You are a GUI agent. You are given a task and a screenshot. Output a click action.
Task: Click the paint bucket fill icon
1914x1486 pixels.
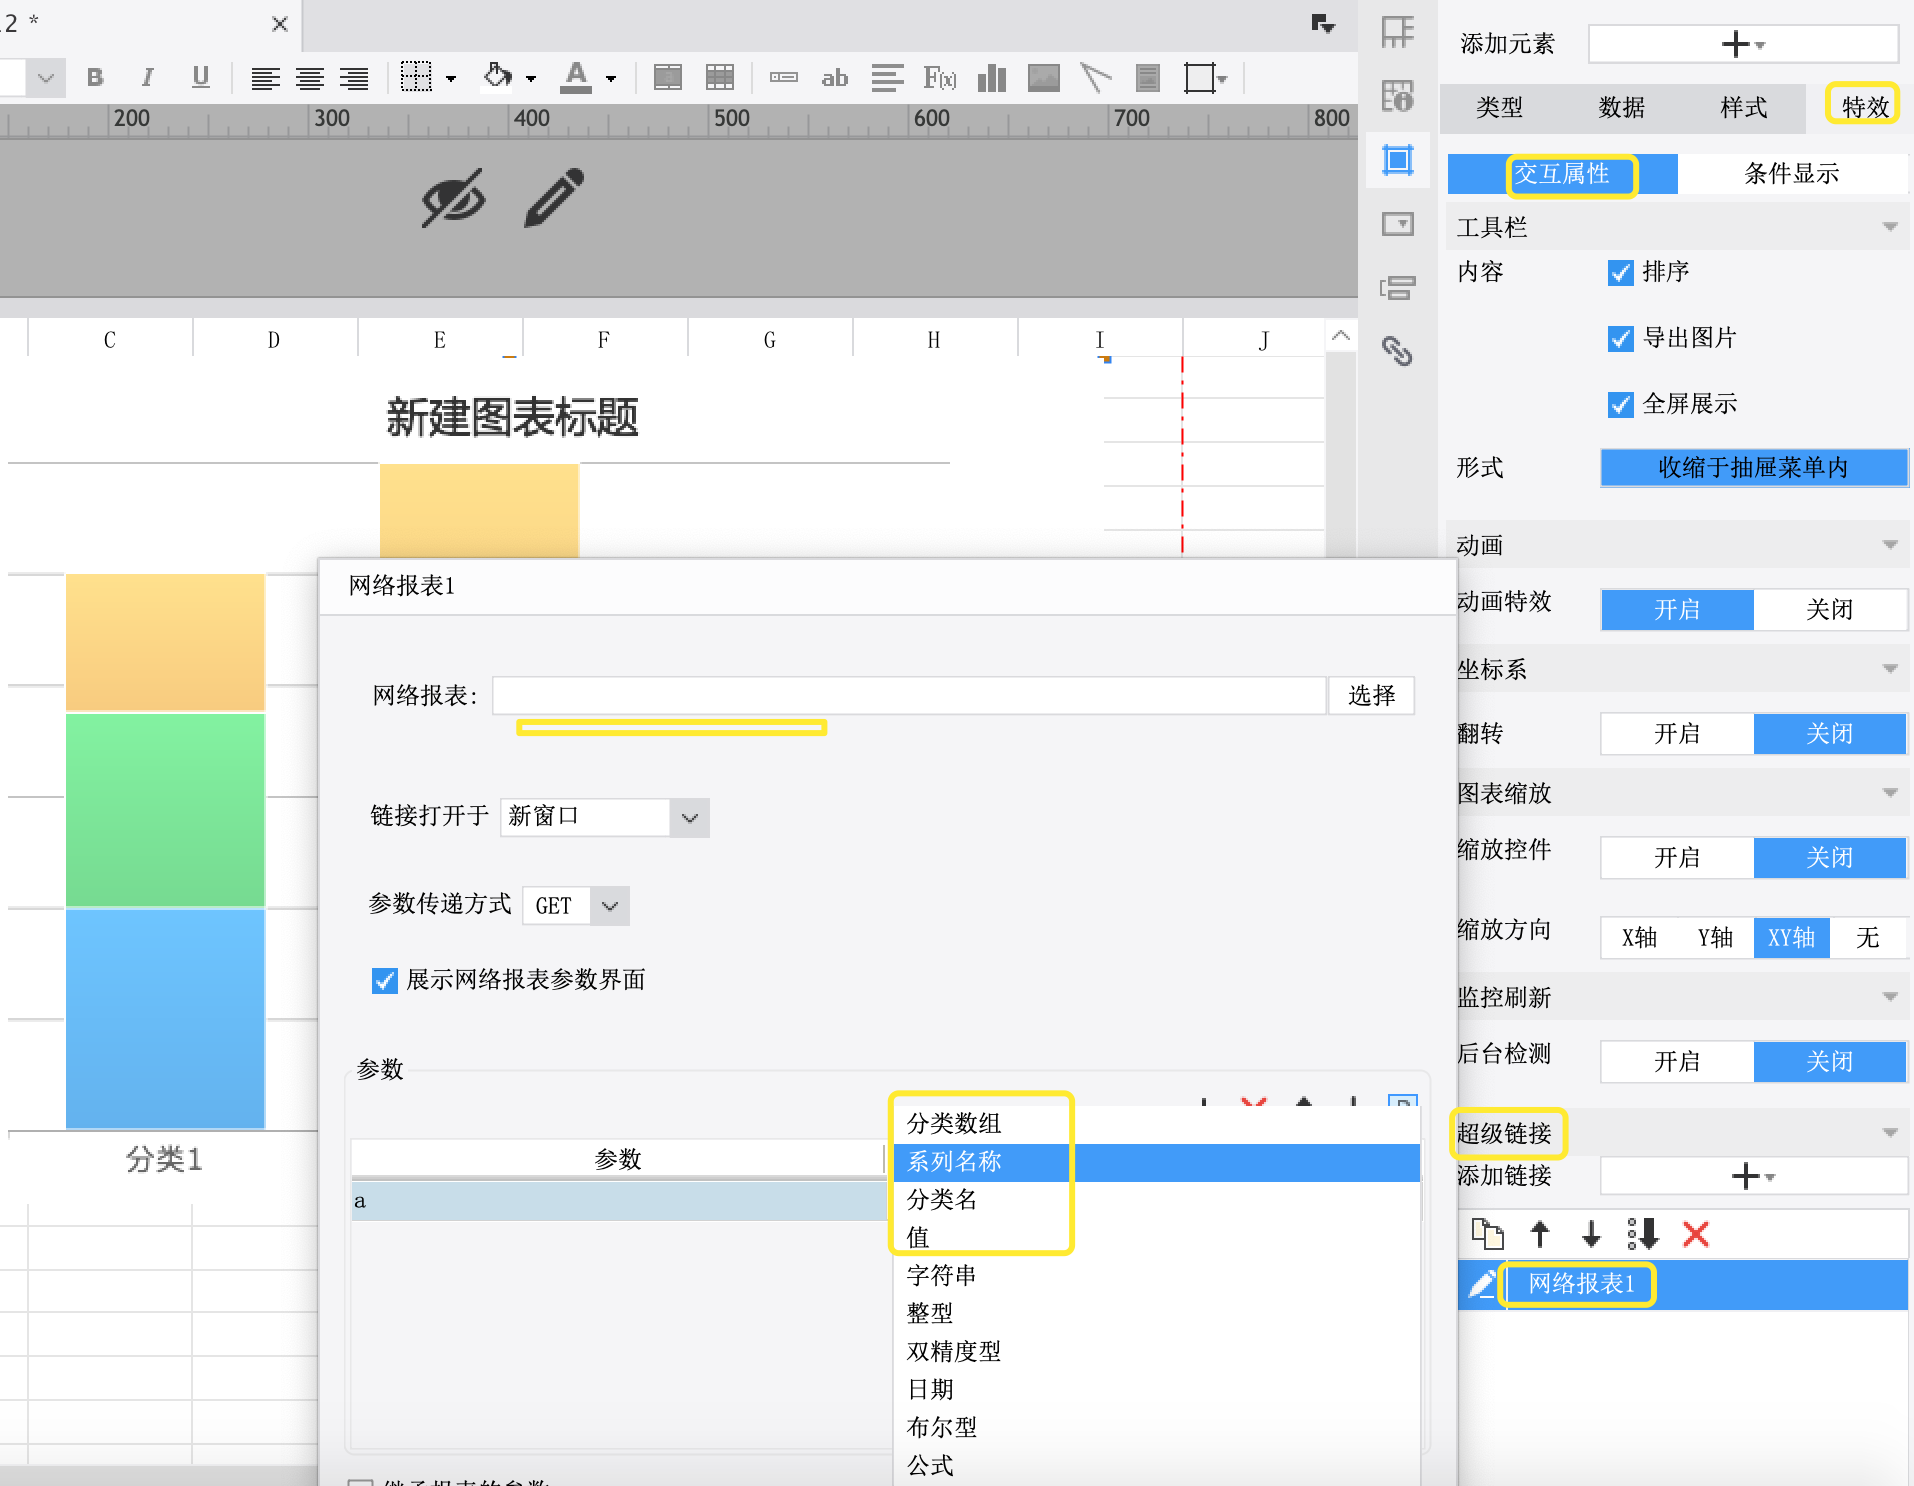pos(498,77)
